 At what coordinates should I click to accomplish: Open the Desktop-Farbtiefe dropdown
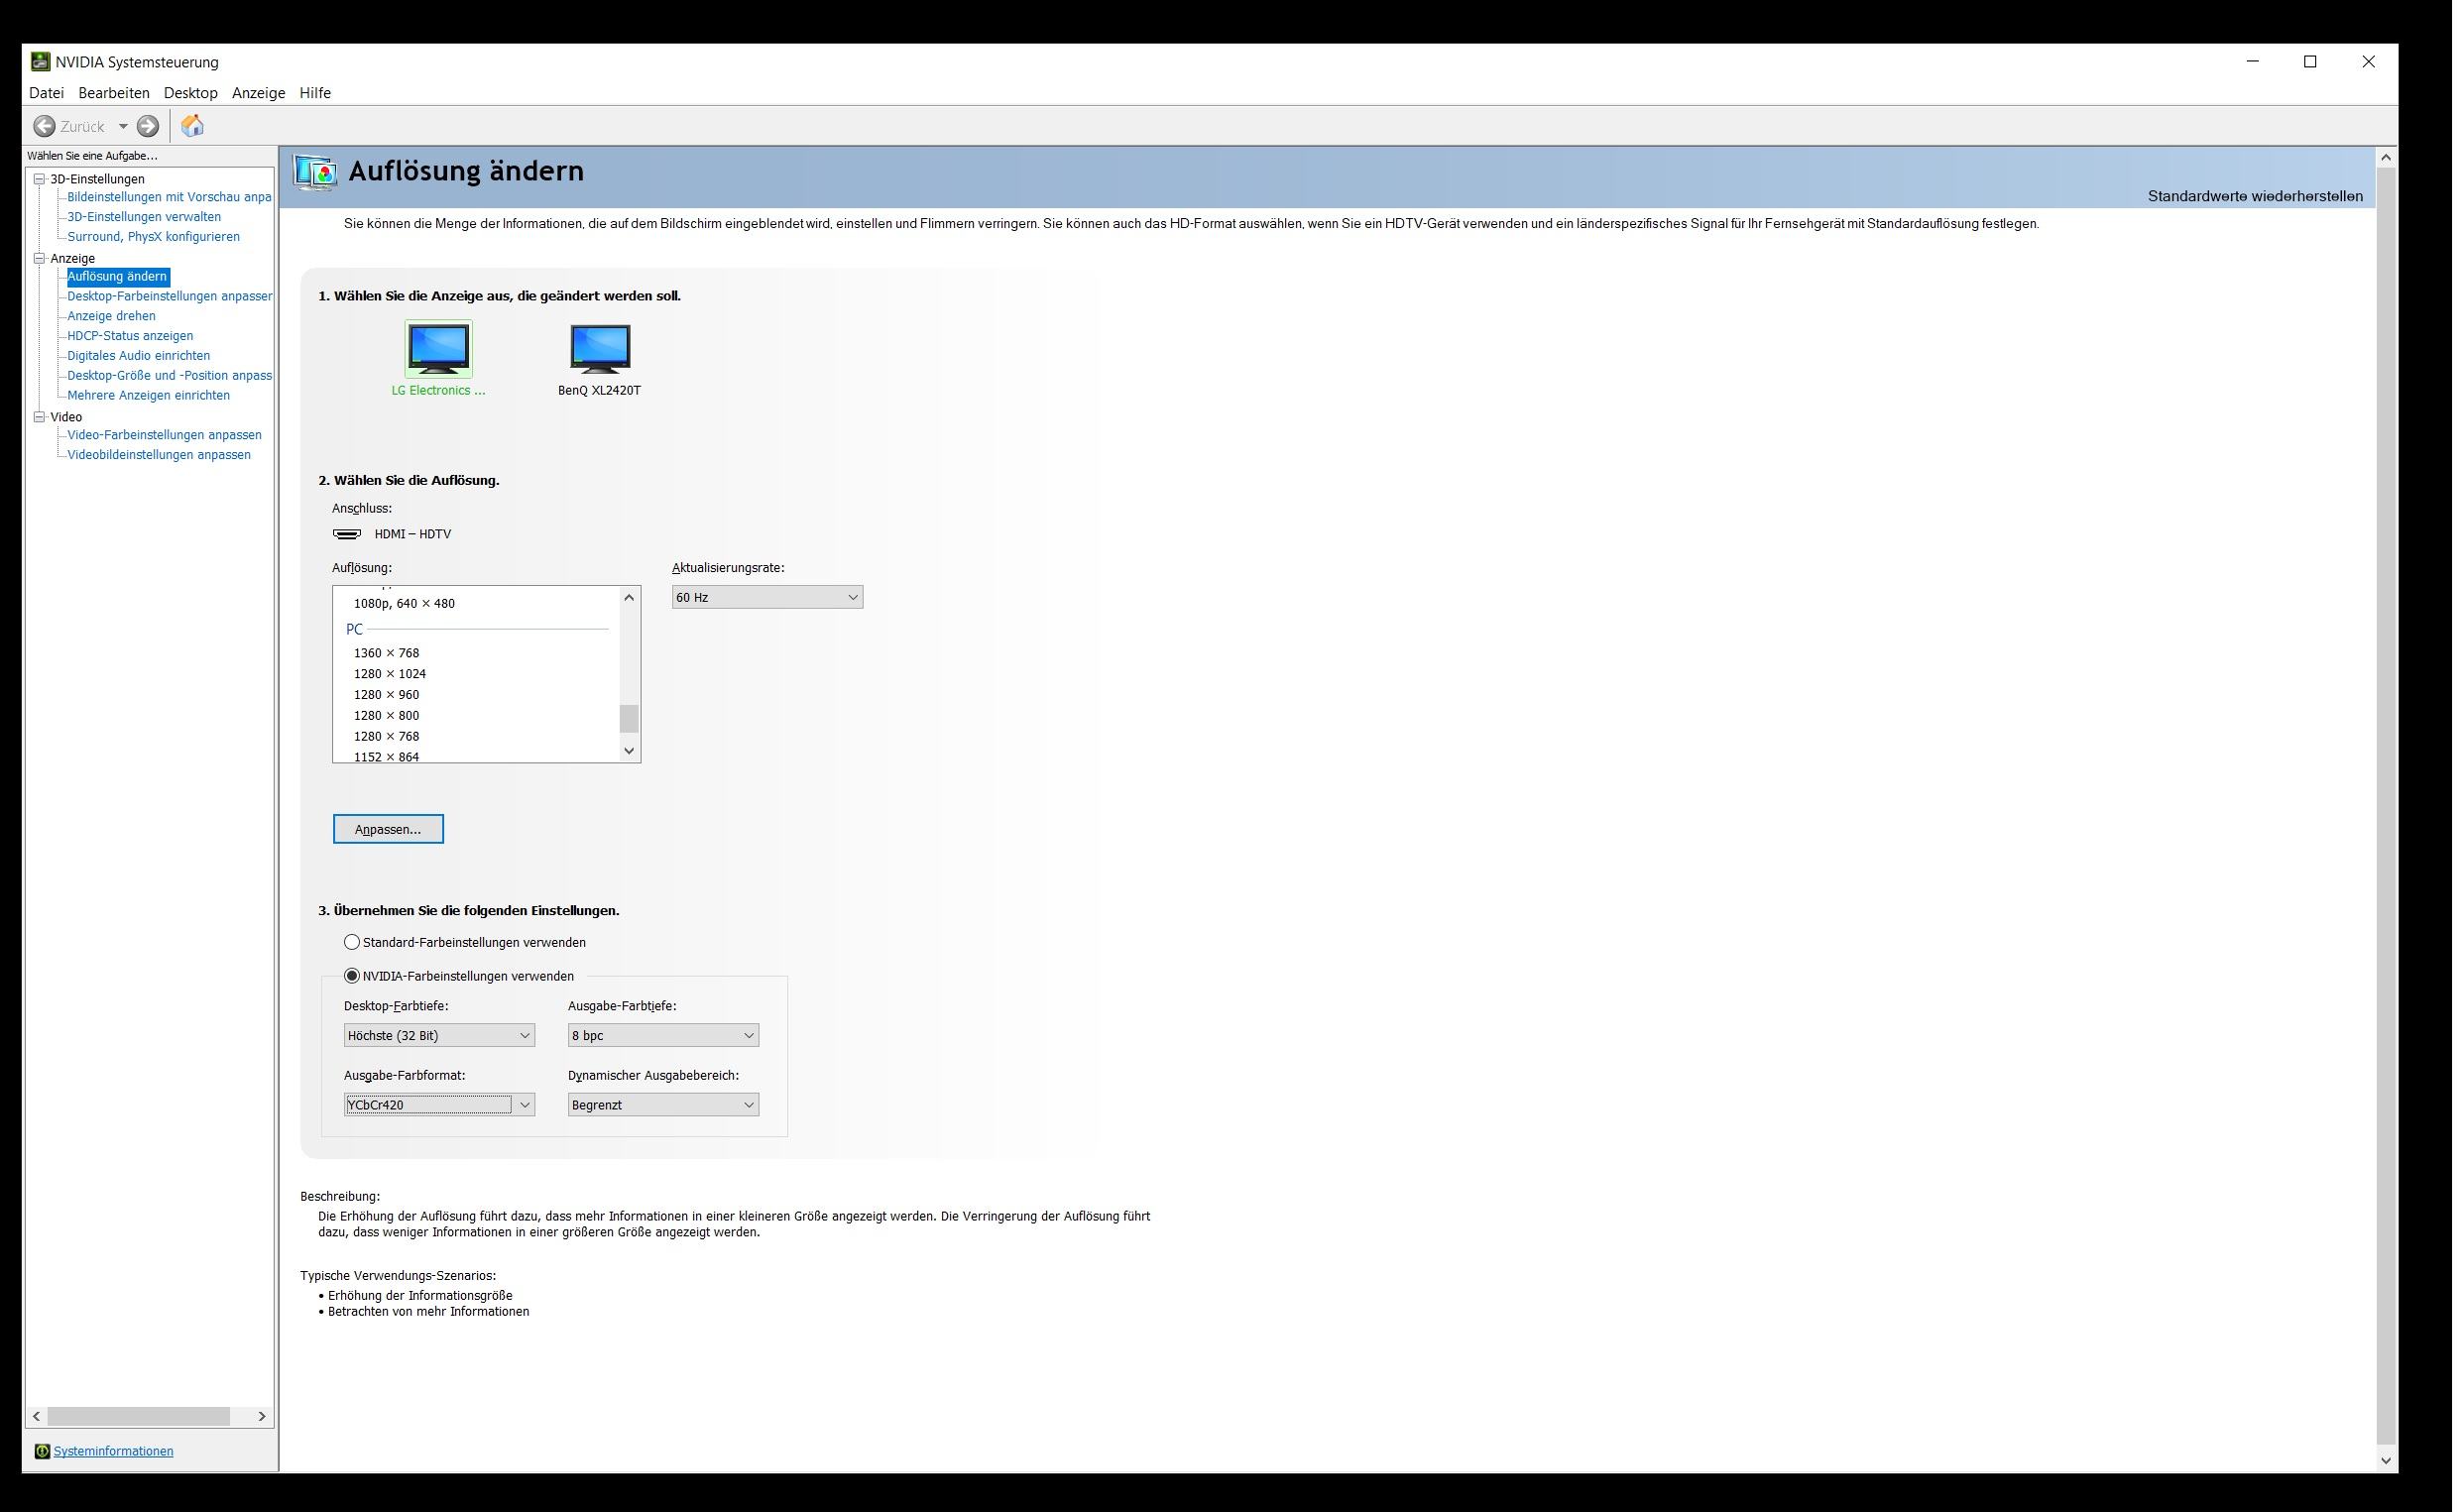pyautogui.click(x=439, y=1035)
